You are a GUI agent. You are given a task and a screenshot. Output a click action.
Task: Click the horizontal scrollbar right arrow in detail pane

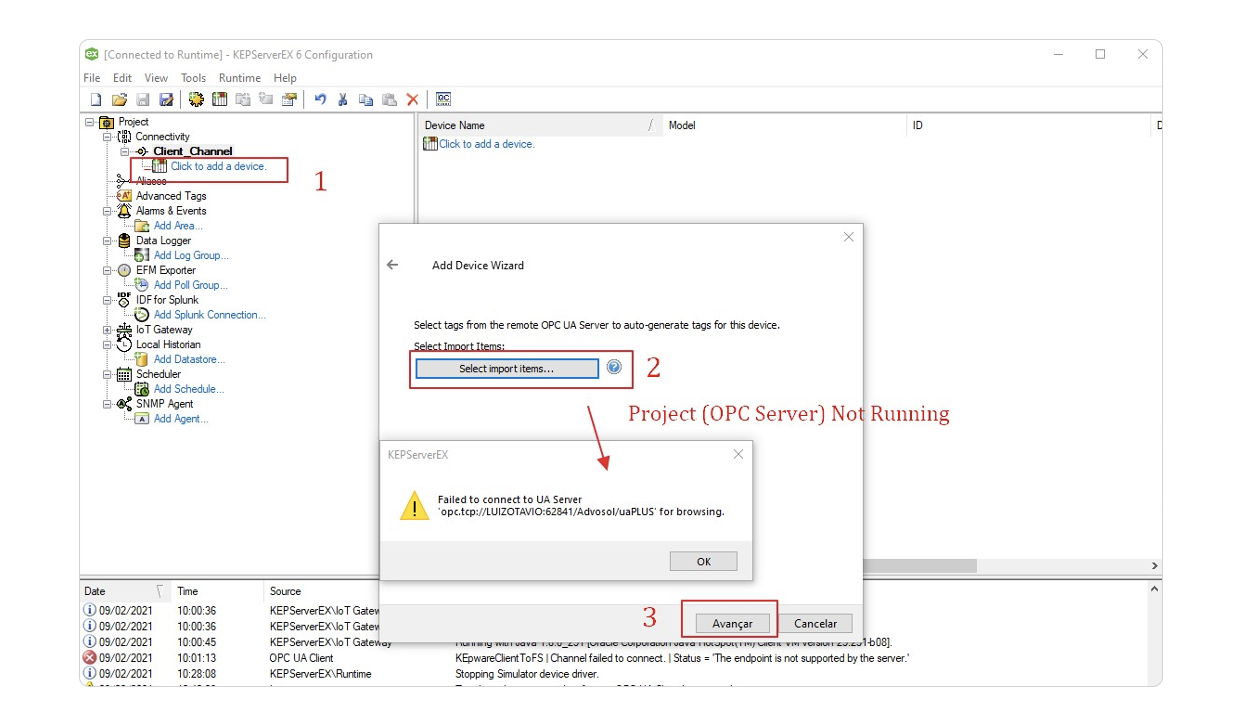pyautogui.click(x=1155, y=566)
